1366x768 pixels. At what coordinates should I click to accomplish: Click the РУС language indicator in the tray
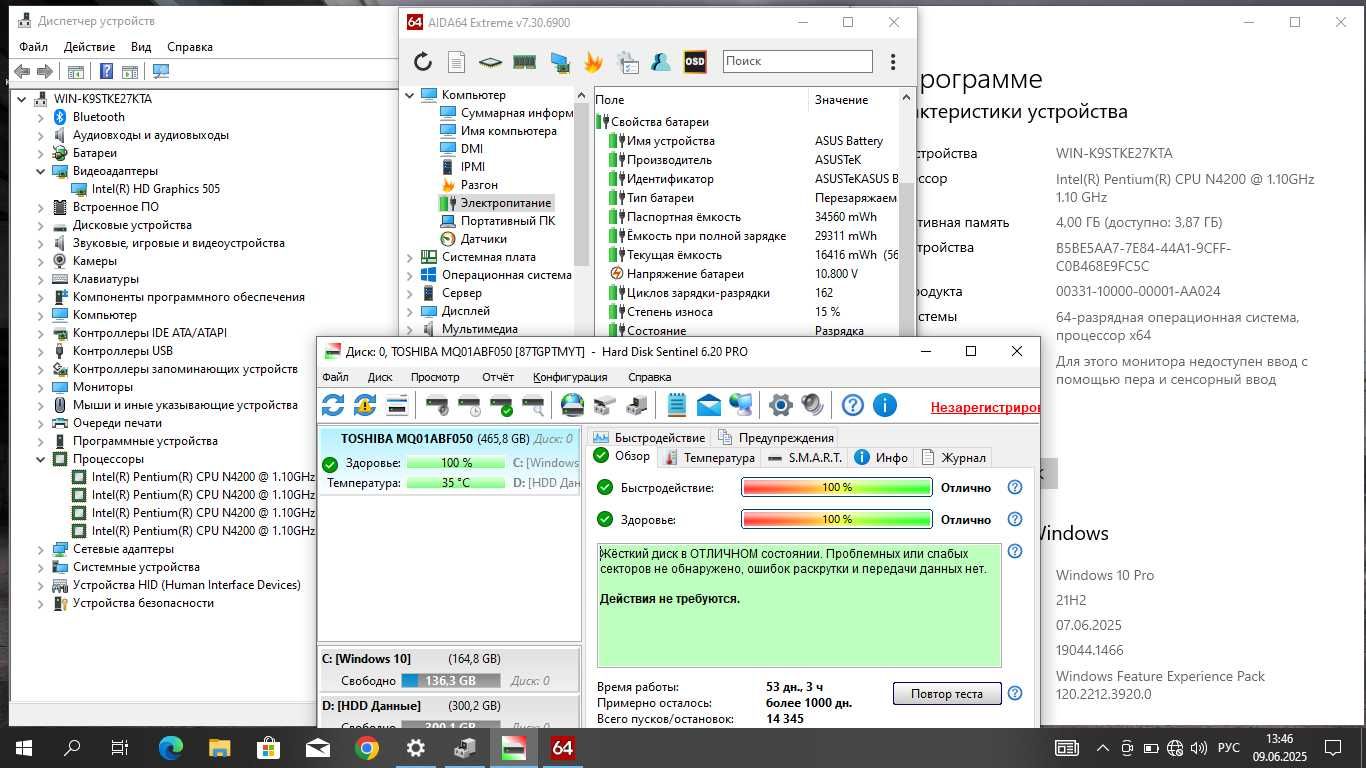point(1227,747)
